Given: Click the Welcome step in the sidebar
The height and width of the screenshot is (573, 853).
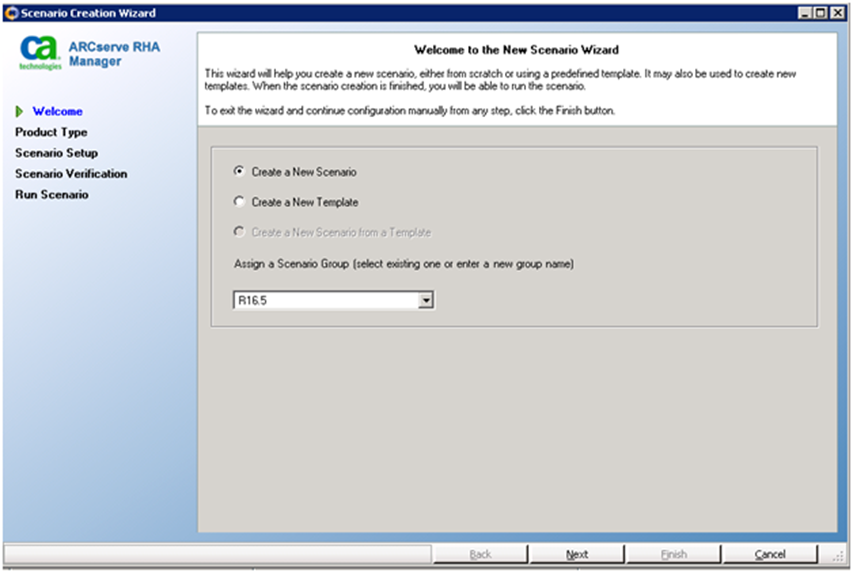Looking at the screenshot, I should point(58,112).
